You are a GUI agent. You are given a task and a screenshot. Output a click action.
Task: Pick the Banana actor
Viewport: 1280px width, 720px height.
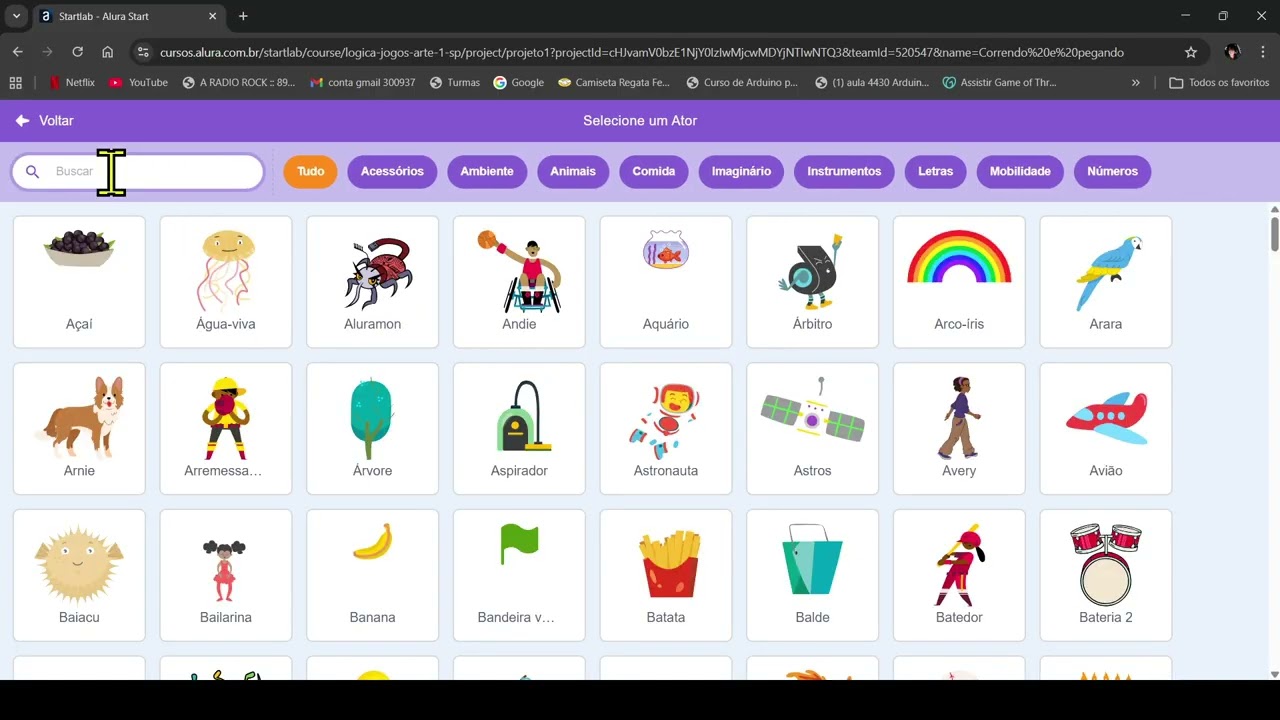click(372, 576)
